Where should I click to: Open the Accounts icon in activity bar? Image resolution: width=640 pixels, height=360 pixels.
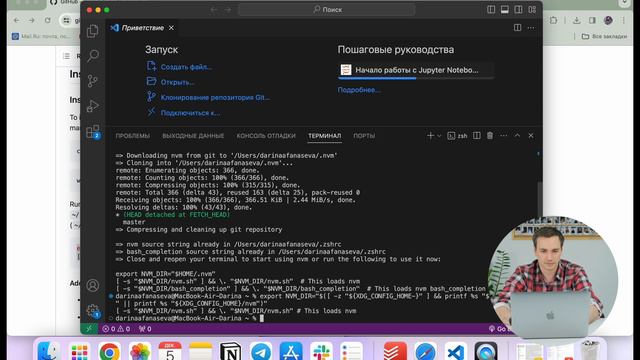pyautogui.click(x=93, y=285)
